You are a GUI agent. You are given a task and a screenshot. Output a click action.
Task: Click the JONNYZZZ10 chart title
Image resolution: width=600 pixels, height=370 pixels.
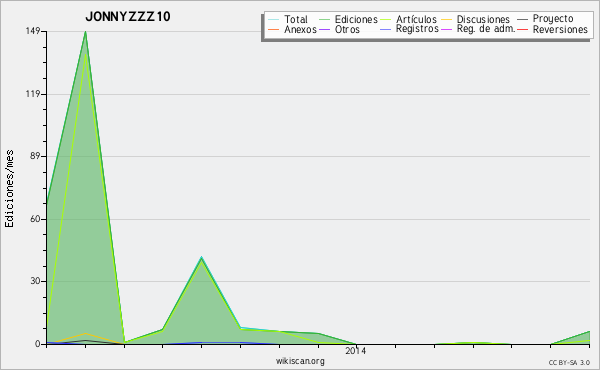click(128, 17)
